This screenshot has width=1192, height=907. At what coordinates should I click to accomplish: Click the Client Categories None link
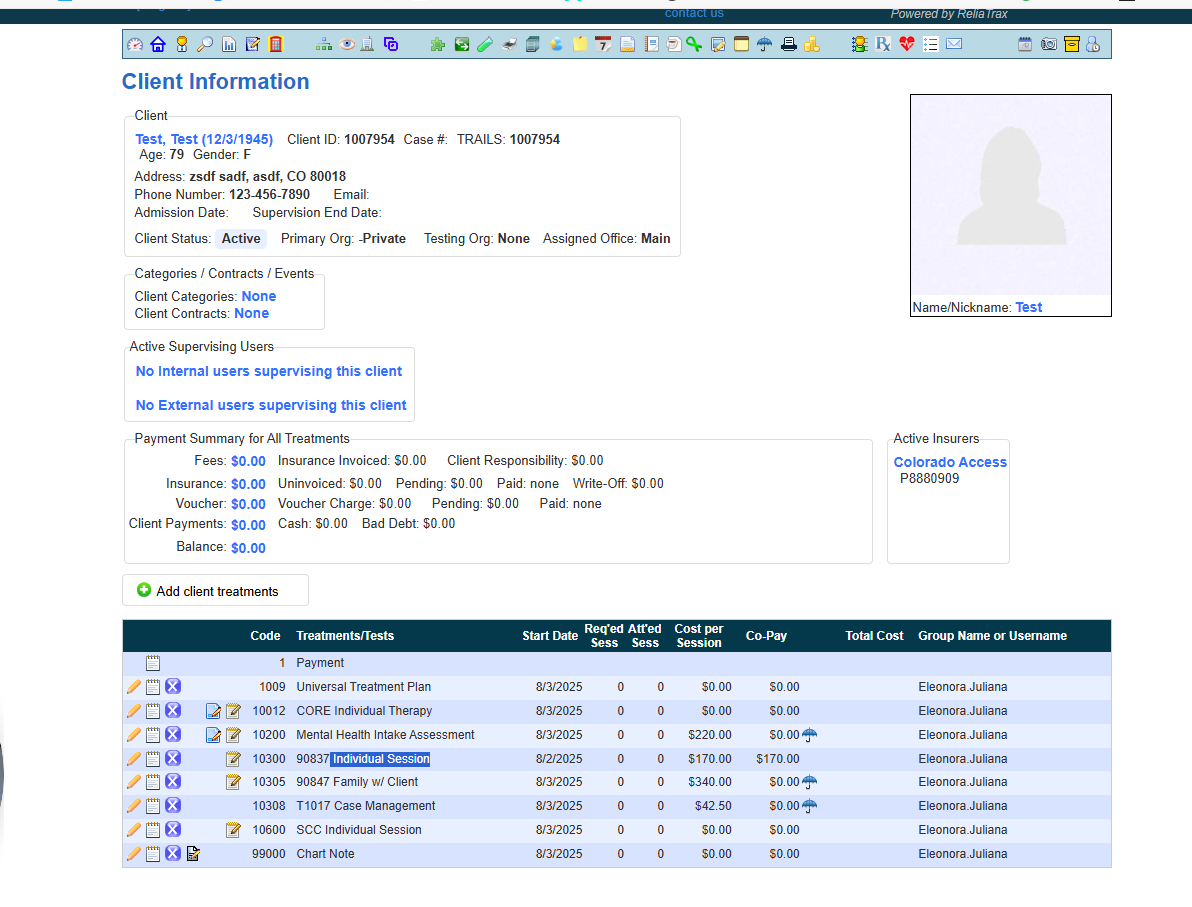[x=259, y=296]
